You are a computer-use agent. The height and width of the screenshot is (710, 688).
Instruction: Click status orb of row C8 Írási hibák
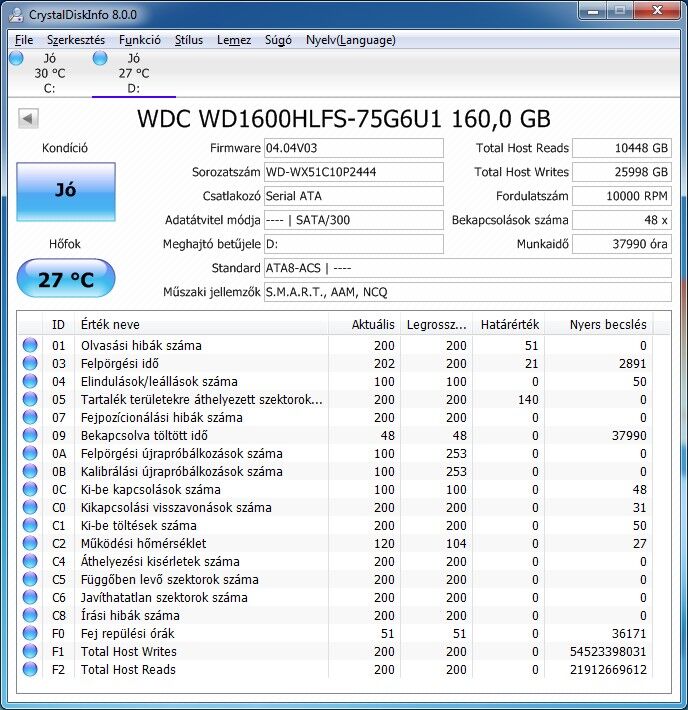click(x=30, y=615)
